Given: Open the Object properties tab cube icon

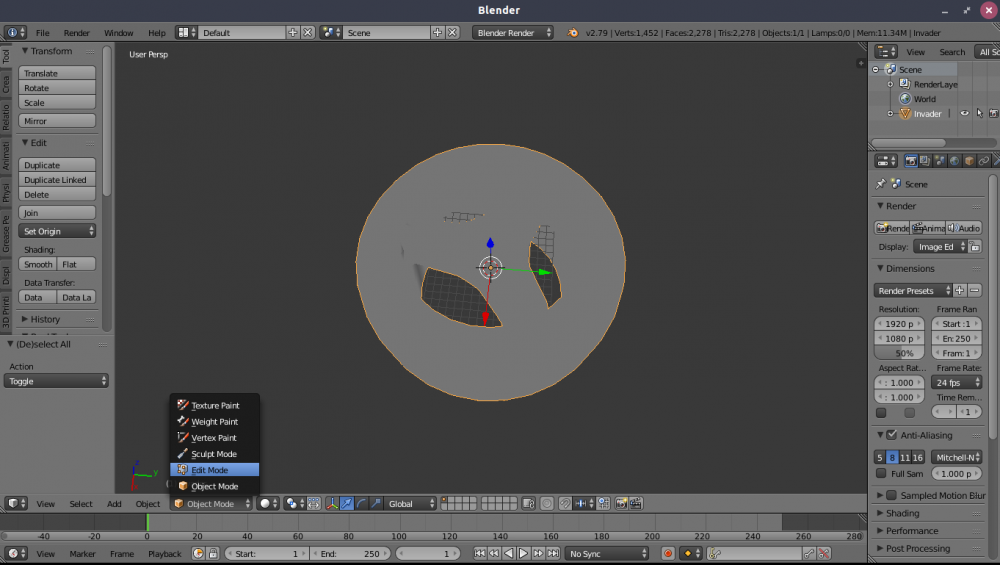Looking at the screenshot, I should tap(969, 161).
